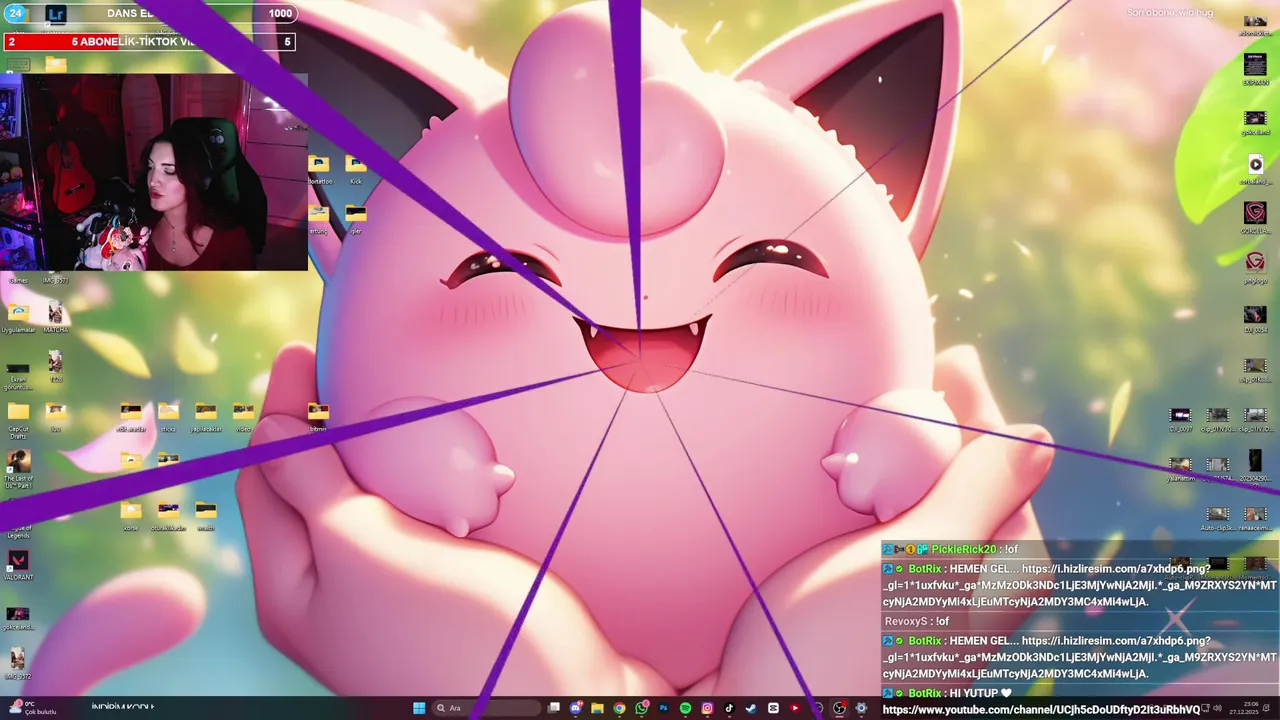
Task: Open the bitmin folder on the desktop
Action: point(318,416)
